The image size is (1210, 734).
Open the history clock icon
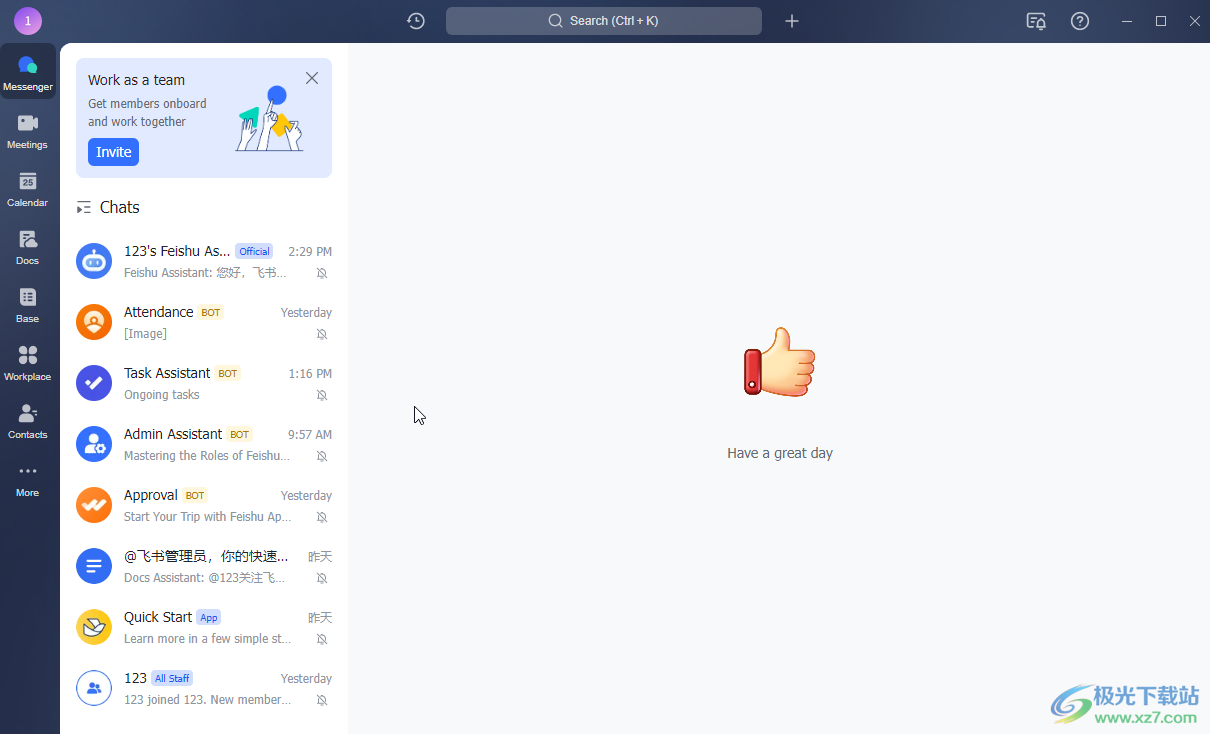[416, 21]
